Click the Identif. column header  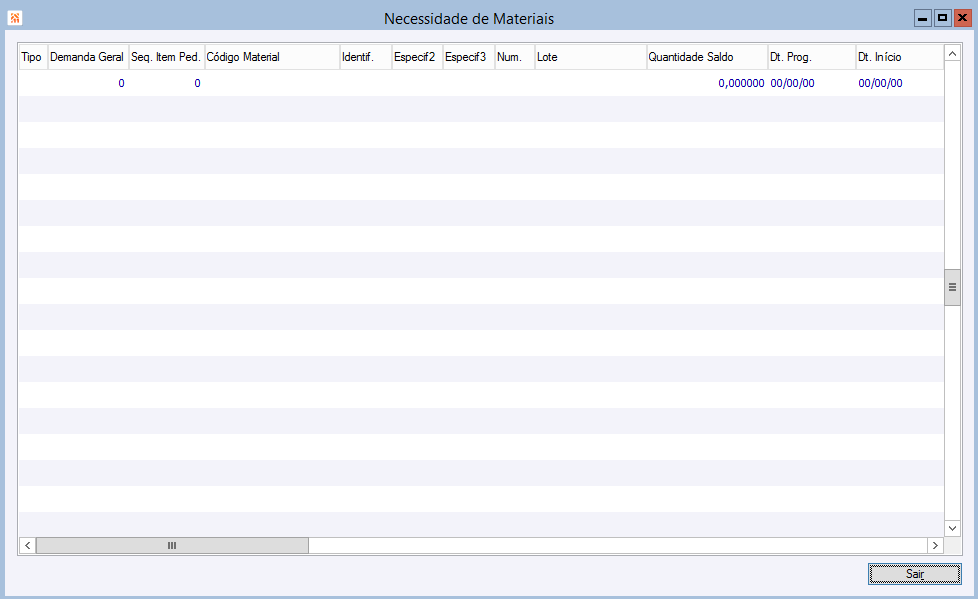(x=366, y=57)
